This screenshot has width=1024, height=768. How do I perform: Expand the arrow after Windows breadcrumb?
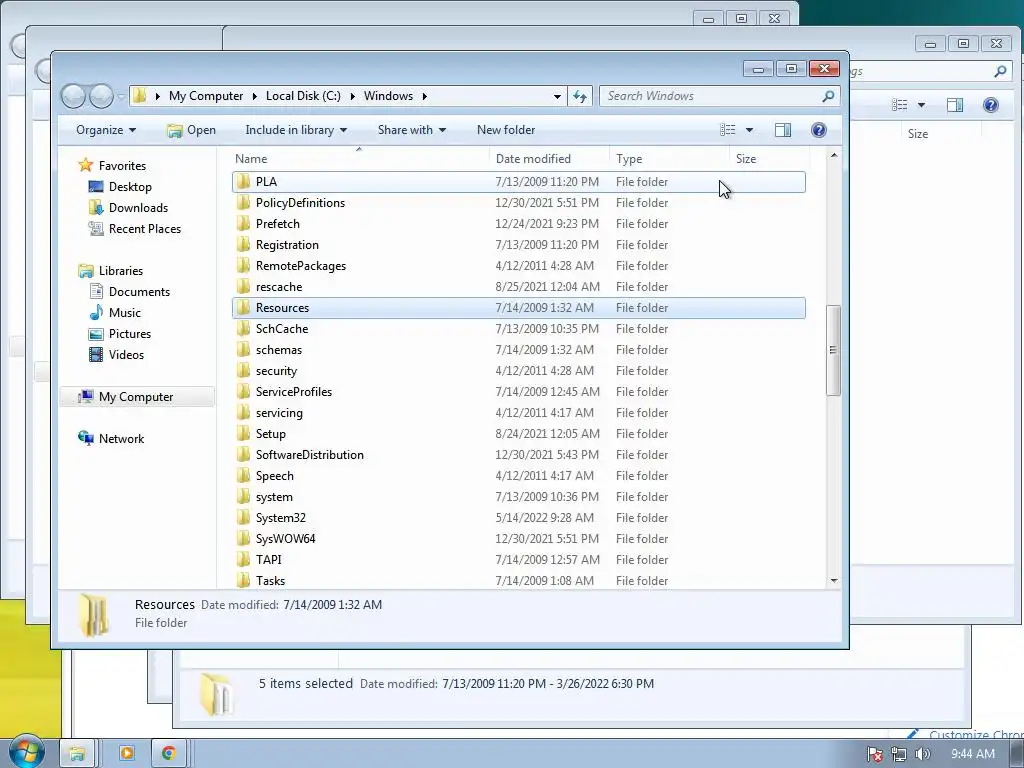pyautogui.click(x=424, y=96)
